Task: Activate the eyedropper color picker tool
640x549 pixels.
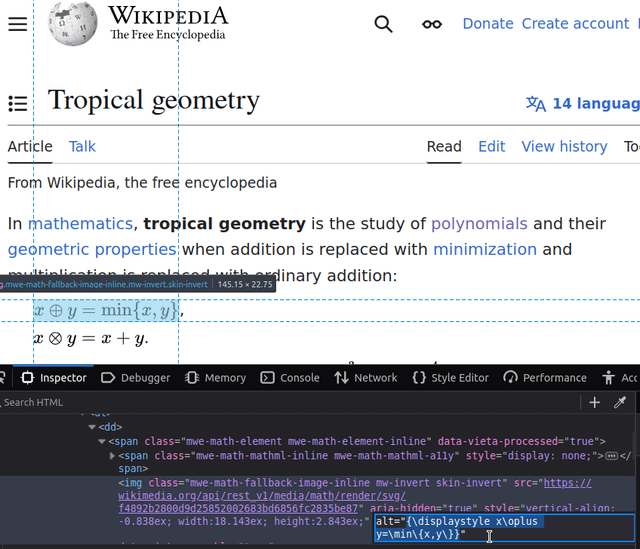Action: point(620,402)
